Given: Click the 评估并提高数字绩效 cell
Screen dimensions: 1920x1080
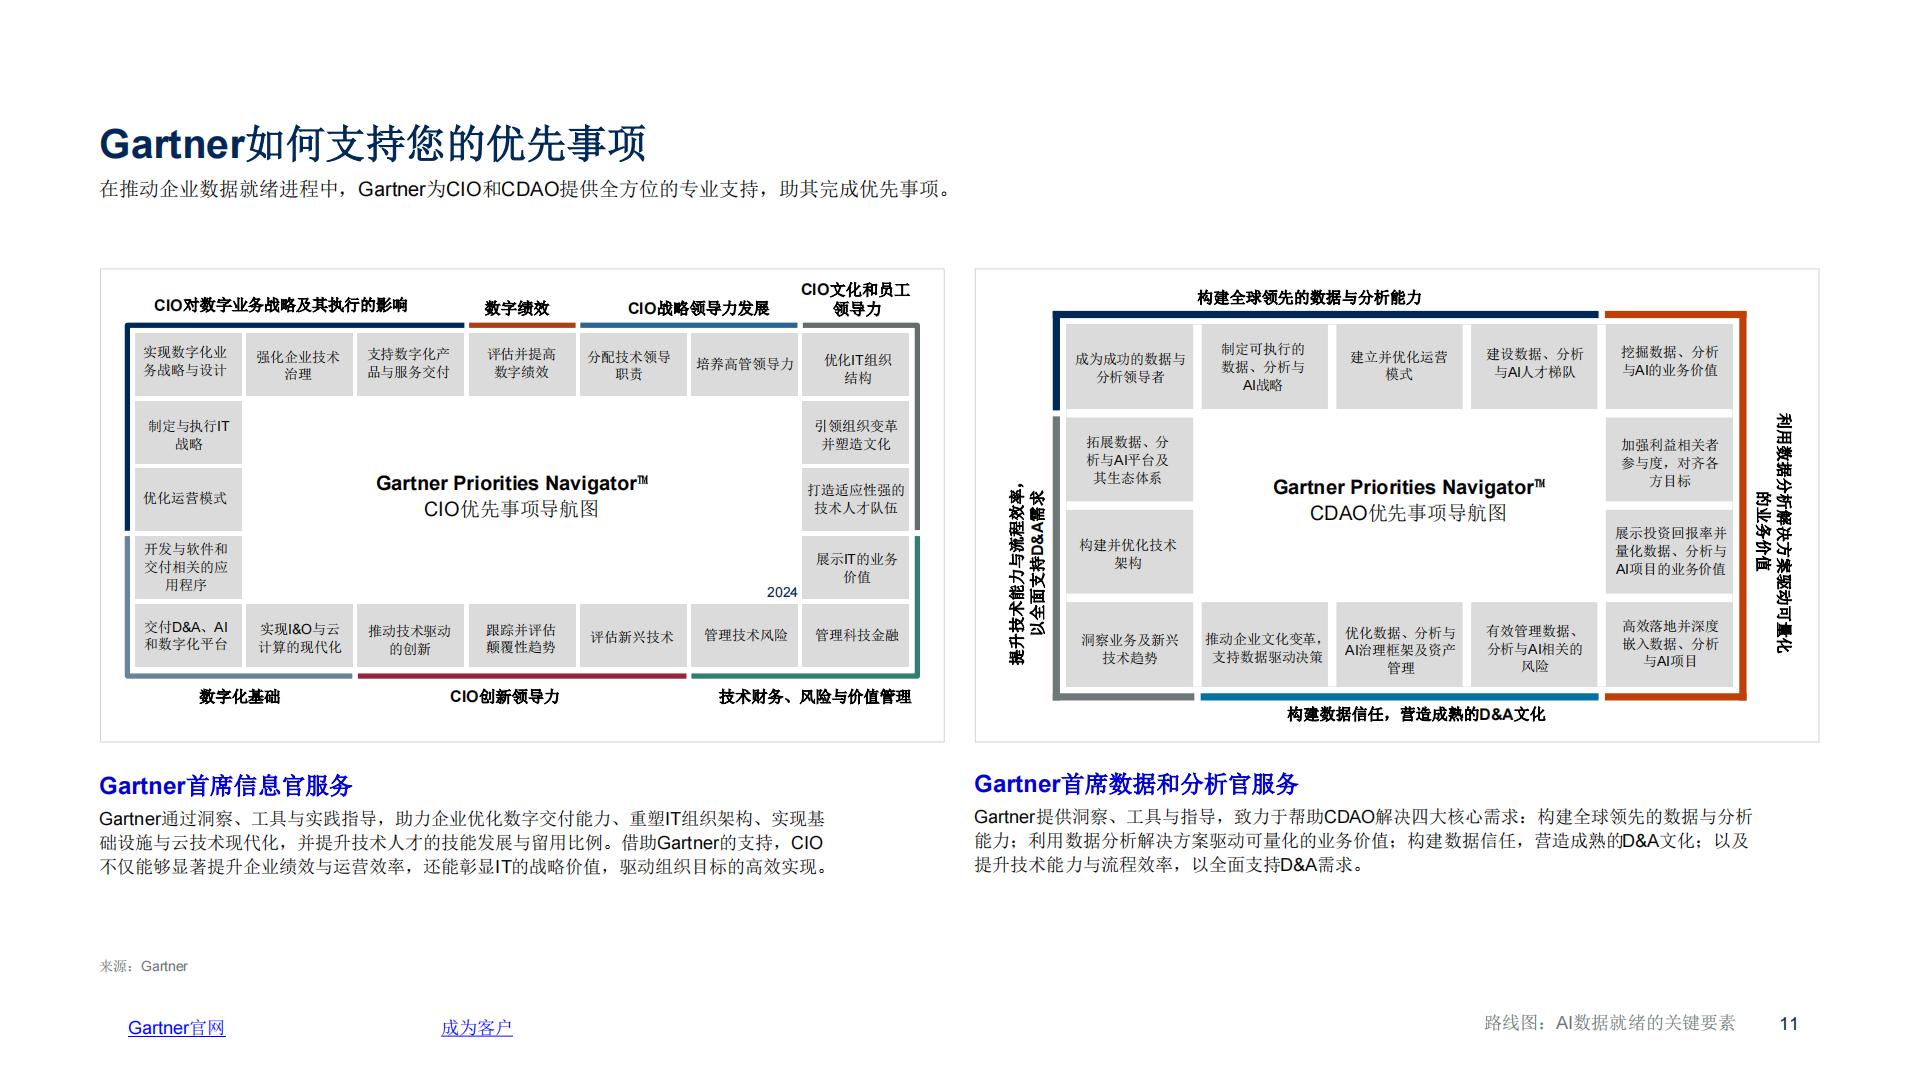Looking at the screenshot, I should coord(521,363).
